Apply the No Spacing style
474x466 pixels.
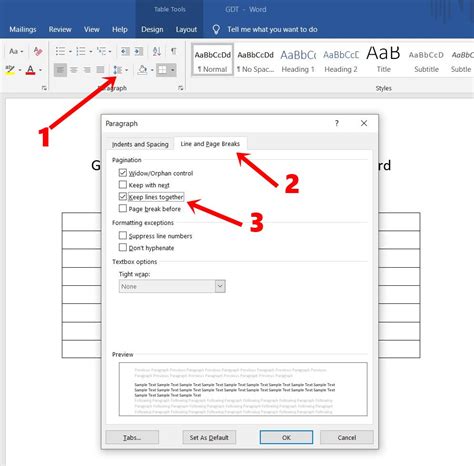point(255,60)
